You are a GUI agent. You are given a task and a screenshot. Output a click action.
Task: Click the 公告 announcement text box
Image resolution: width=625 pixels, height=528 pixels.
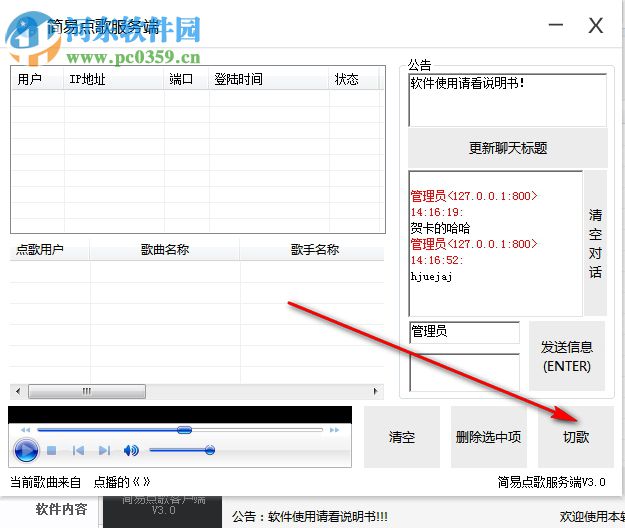(508, 100)
